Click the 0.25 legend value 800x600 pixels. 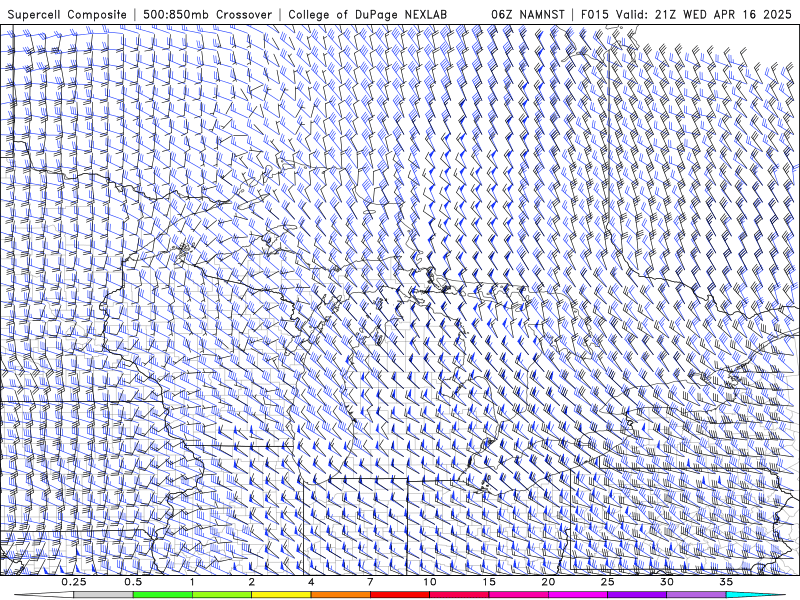74,582
